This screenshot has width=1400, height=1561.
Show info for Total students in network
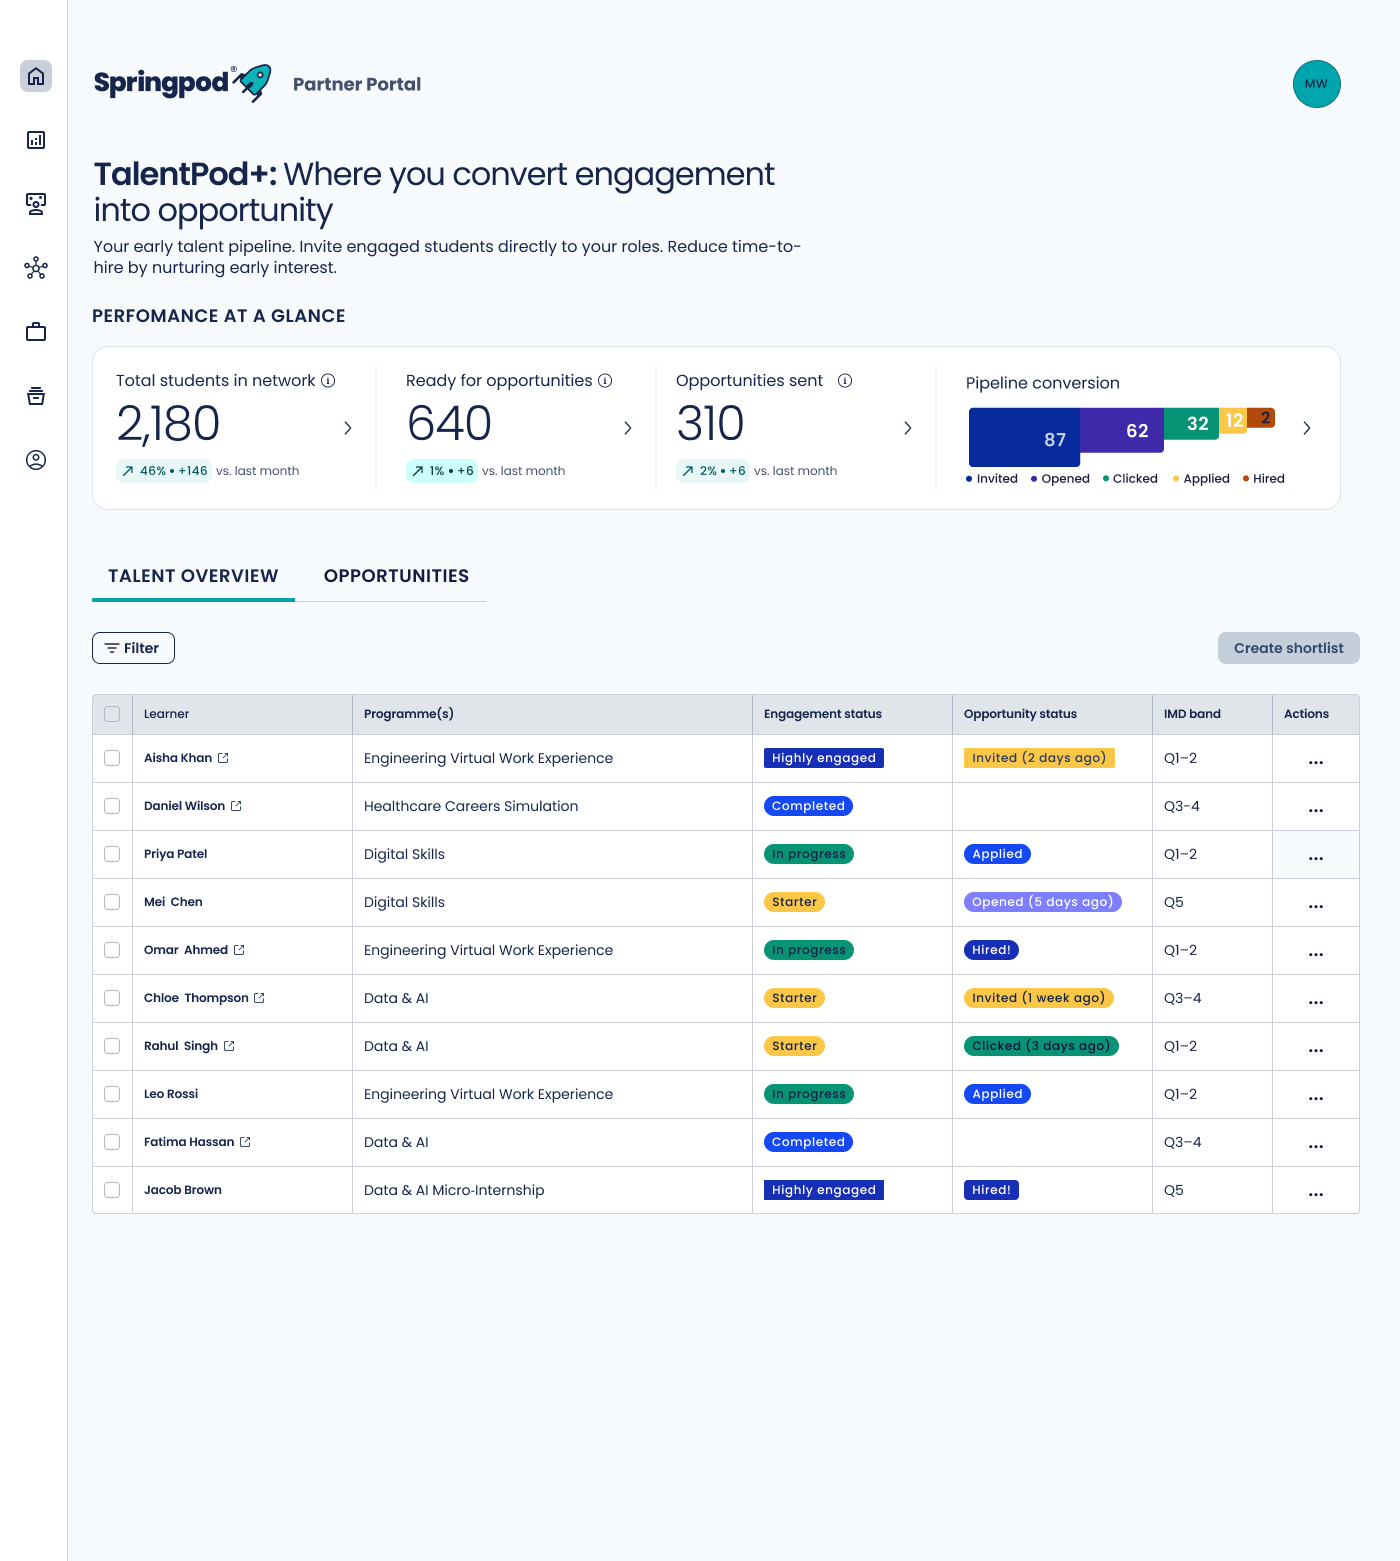[x=328, y=381]
